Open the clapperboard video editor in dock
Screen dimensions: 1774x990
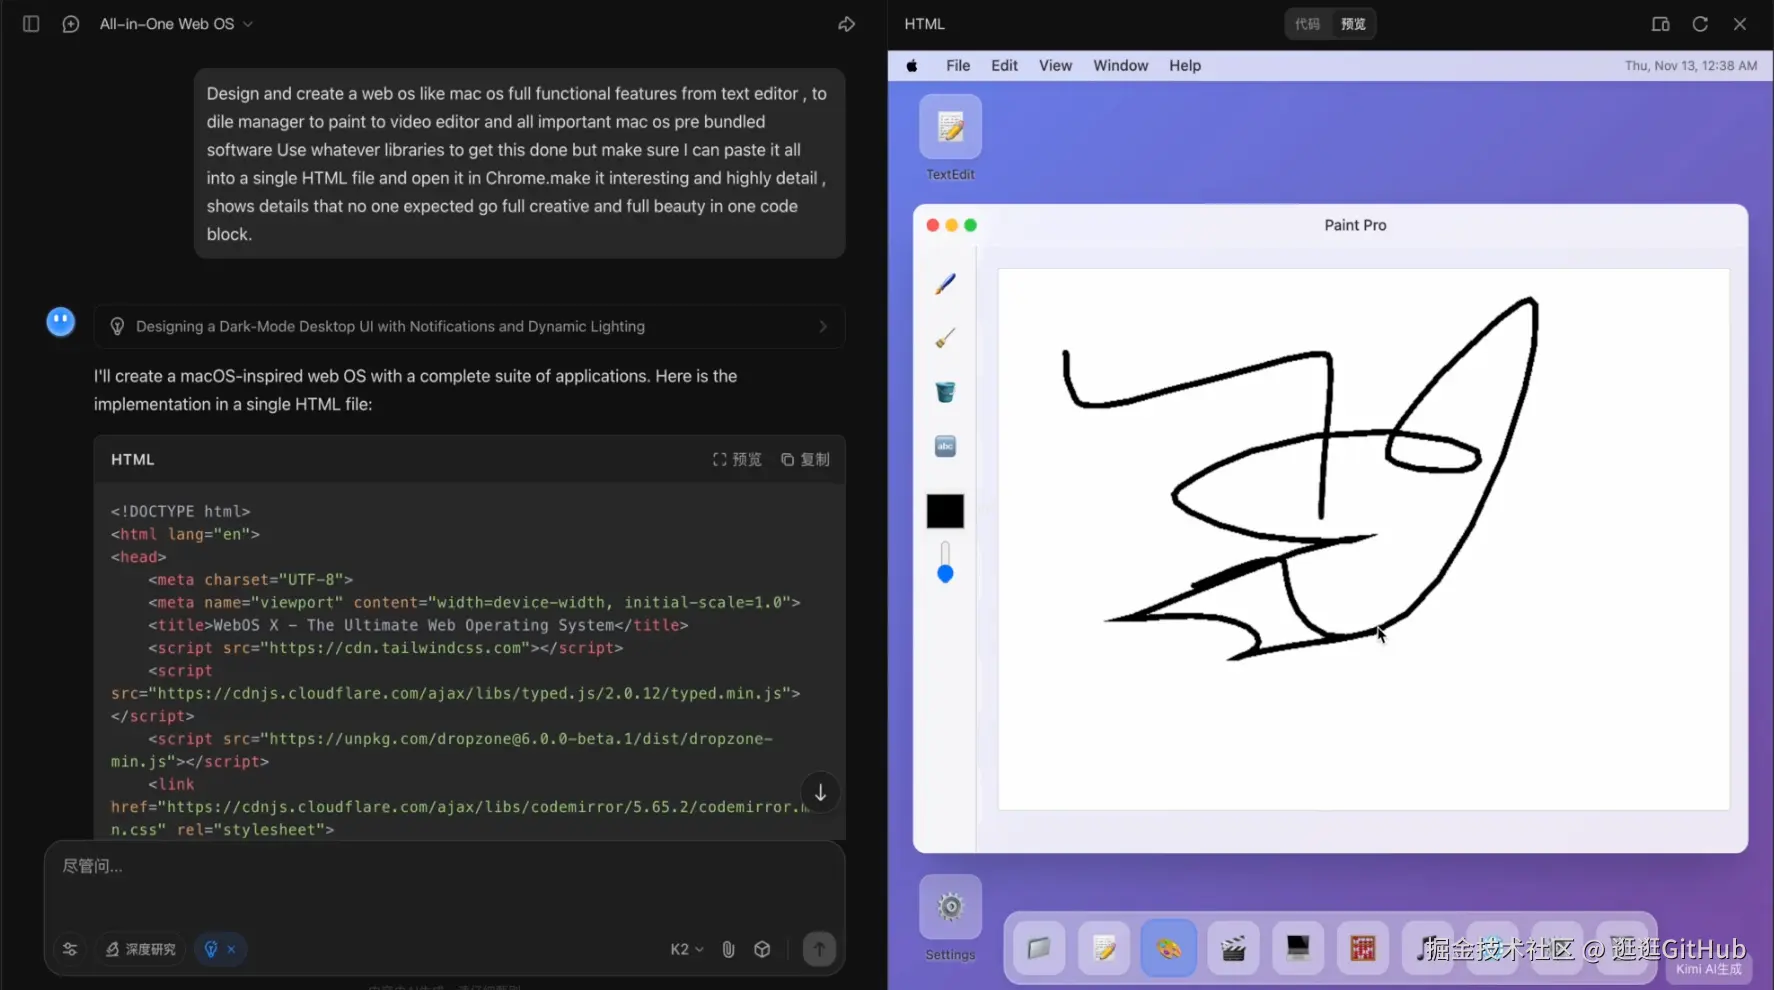[1233, 948]
